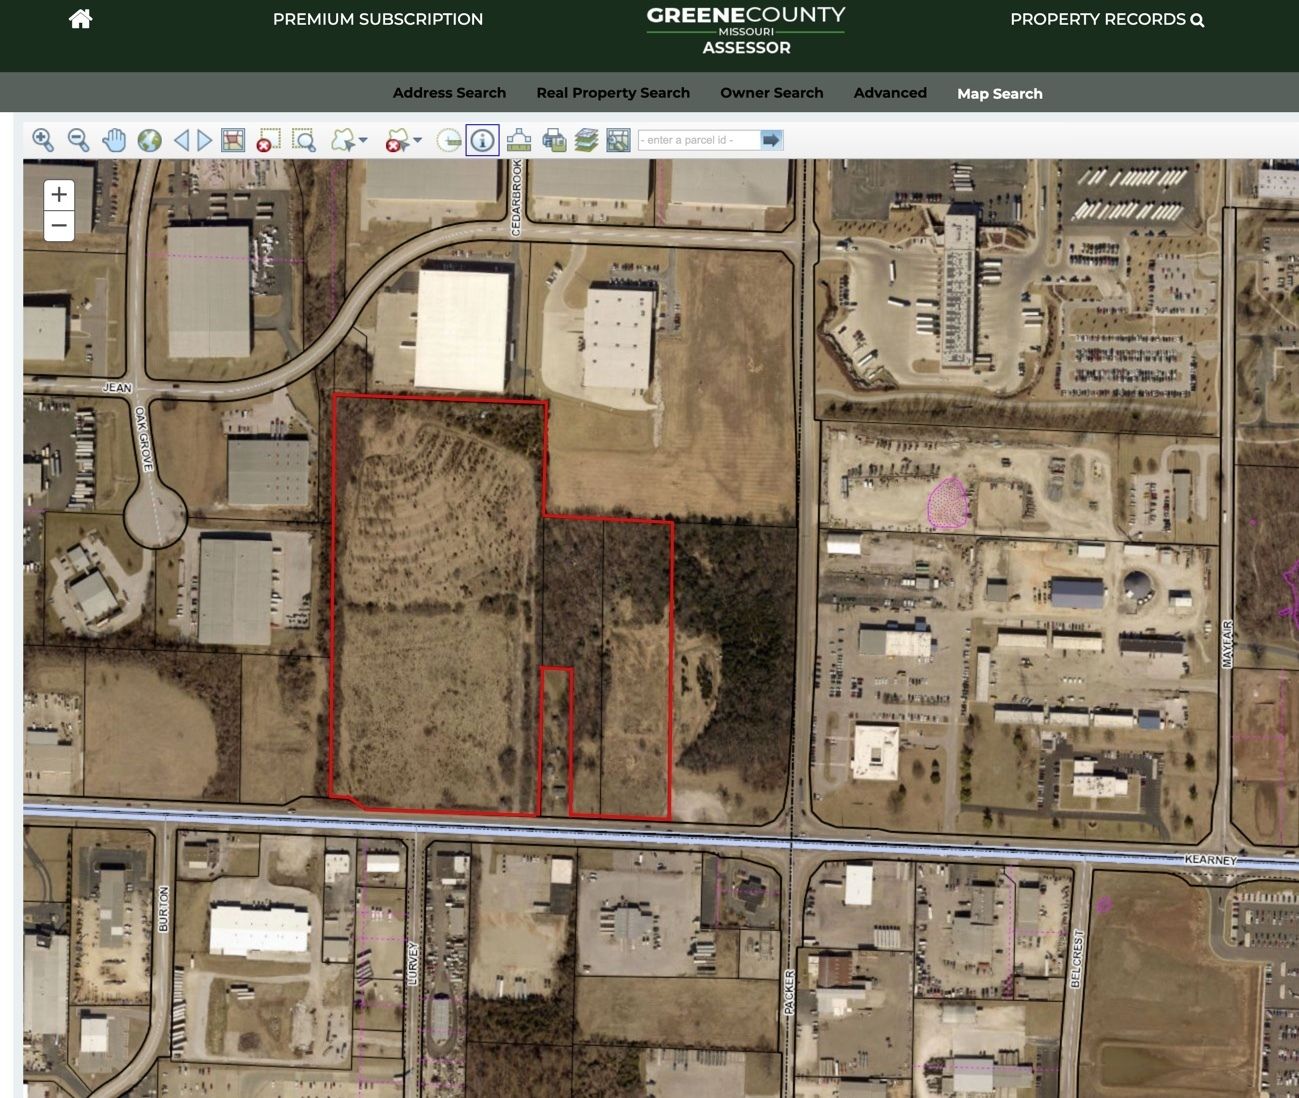This screenshot has width=1299, height=1098.
Task: Click the enter a parcel id field
Action: click(x=699, y=140)
